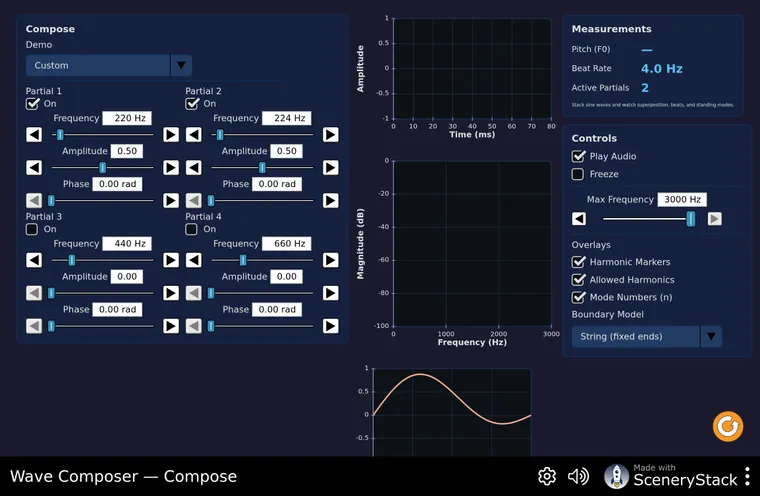760x496 pixels.
Task: Click Partial 2 frequency value 224 Hz
Action: pos(286,118)
